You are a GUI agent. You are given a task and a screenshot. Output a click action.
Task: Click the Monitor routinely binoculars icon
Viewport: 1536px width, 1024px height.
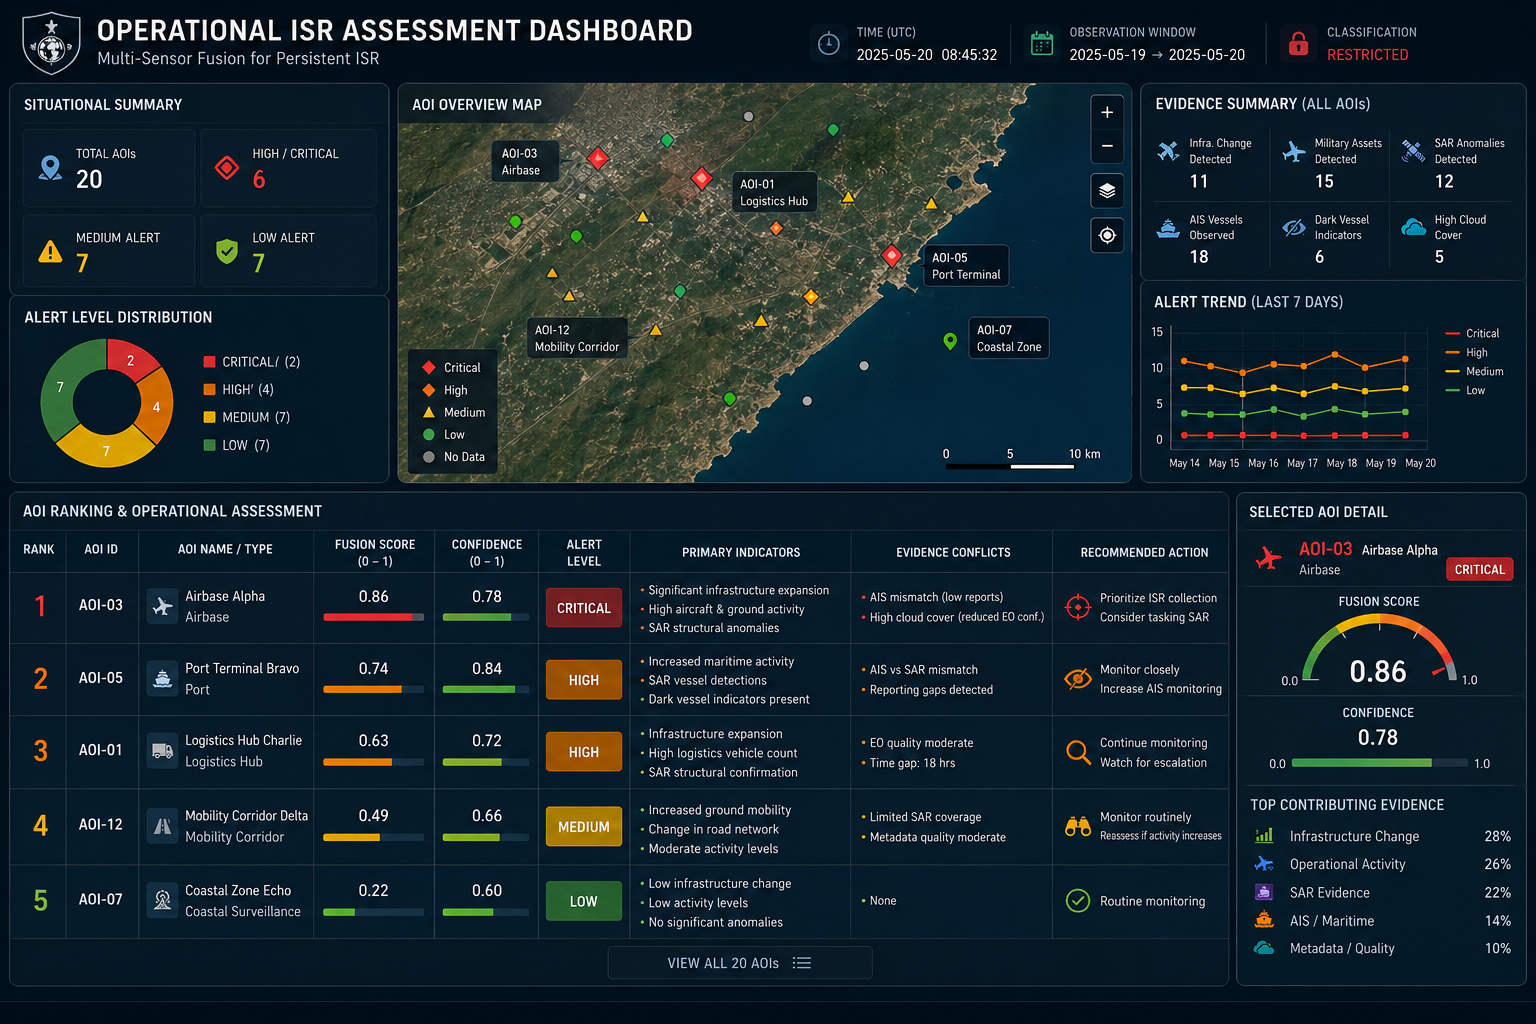click(1077, 826)
